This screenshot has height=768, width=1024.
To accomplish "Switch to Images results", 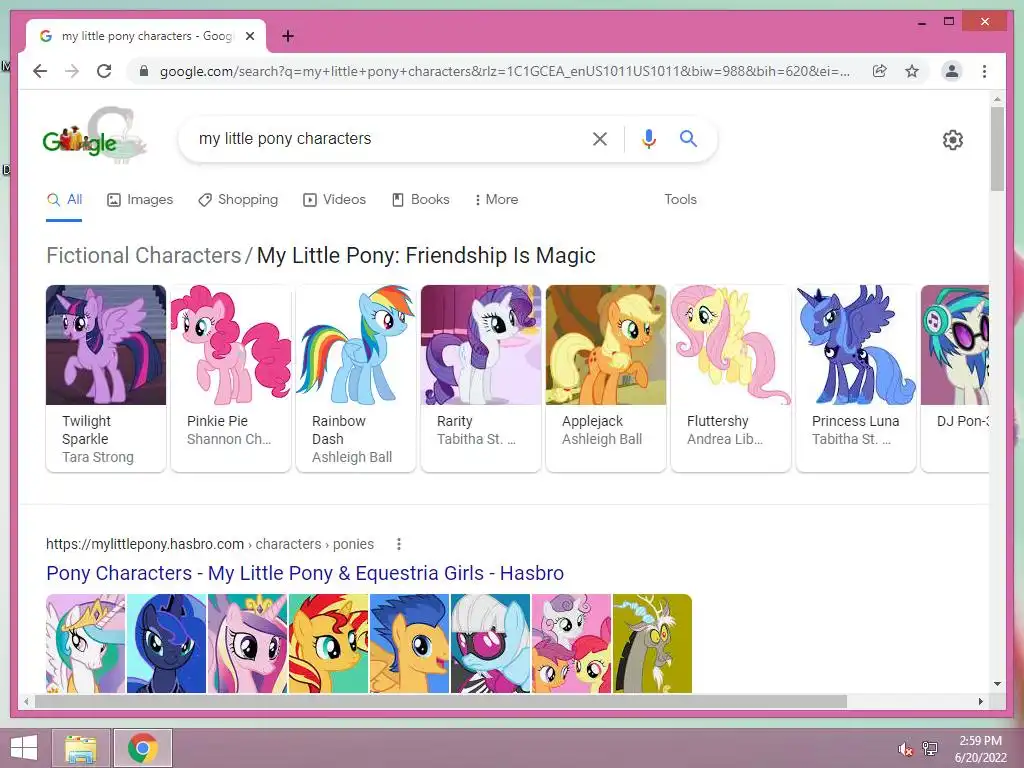I will click(140, 199).
